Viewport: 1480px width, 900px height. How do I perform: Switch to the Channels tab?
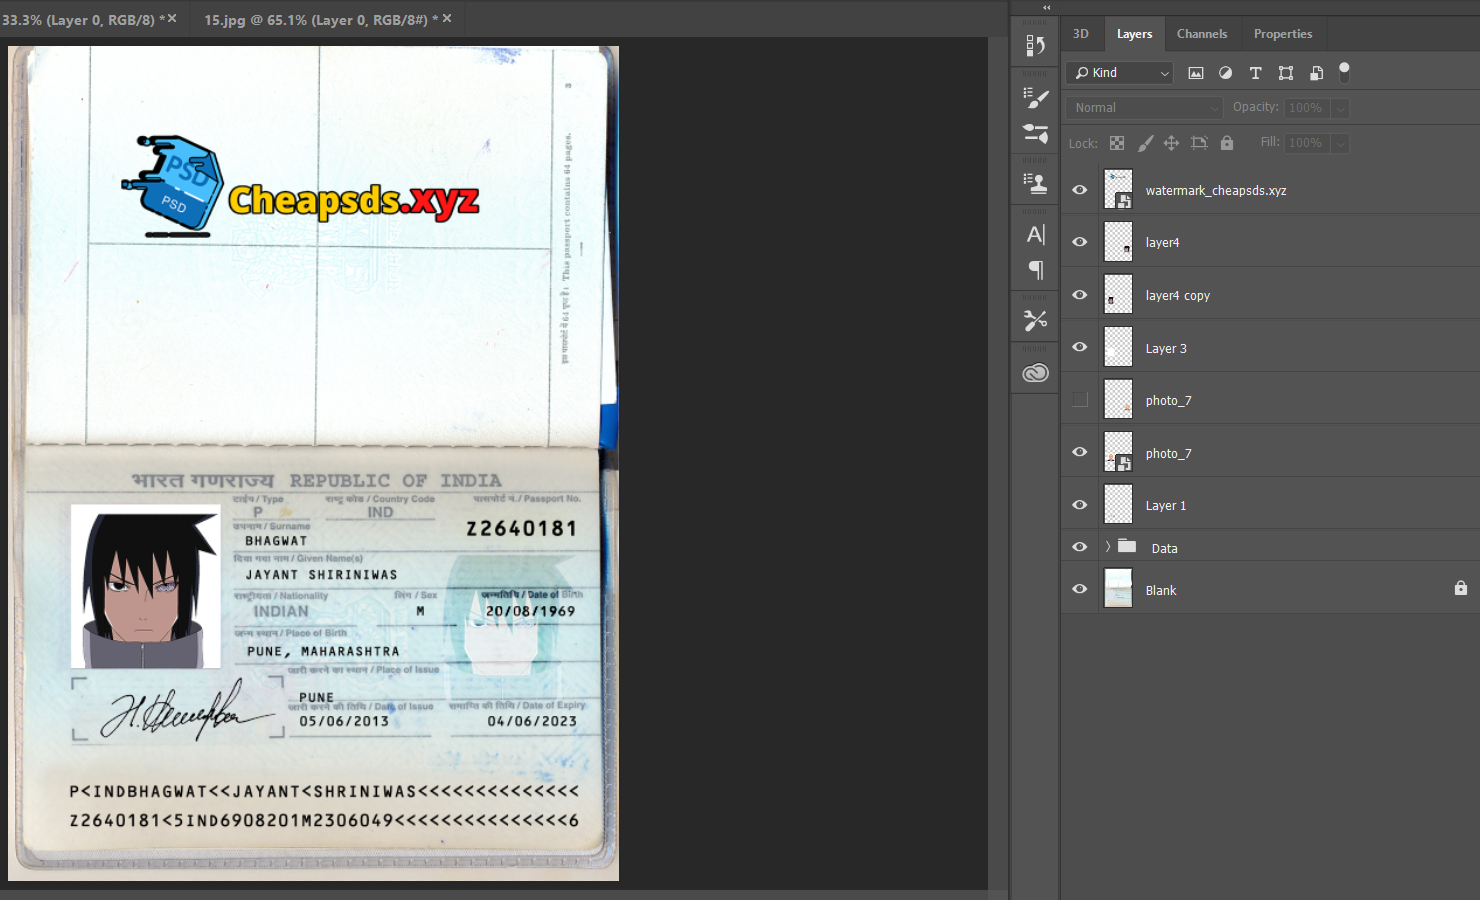(x=1201, y=34)
